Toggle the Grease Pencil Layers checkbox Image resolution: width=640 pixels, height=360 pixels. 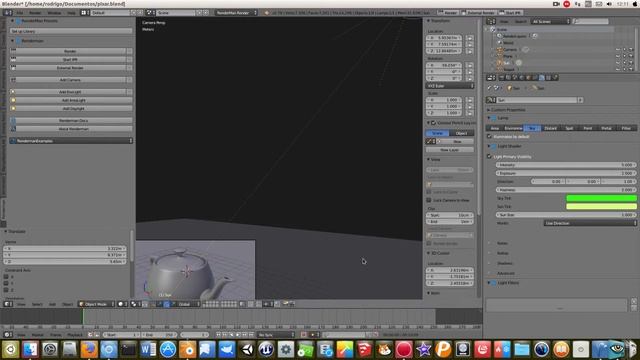tap(433, 123)
